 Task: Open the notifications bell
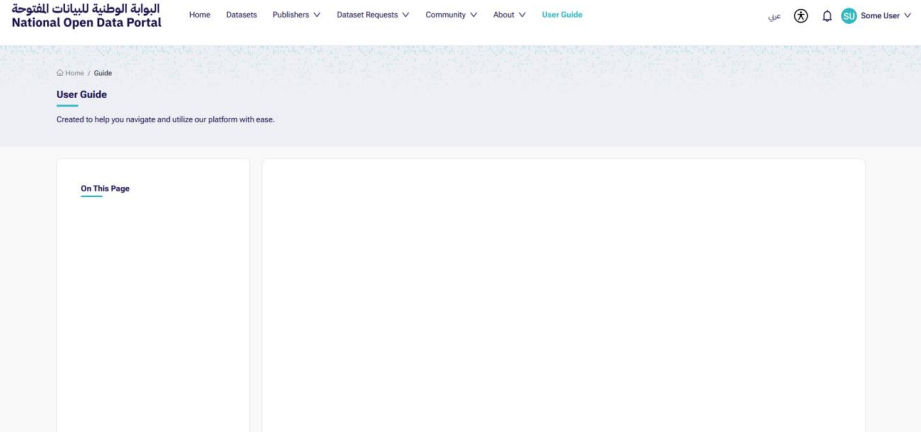pos(826,15)
